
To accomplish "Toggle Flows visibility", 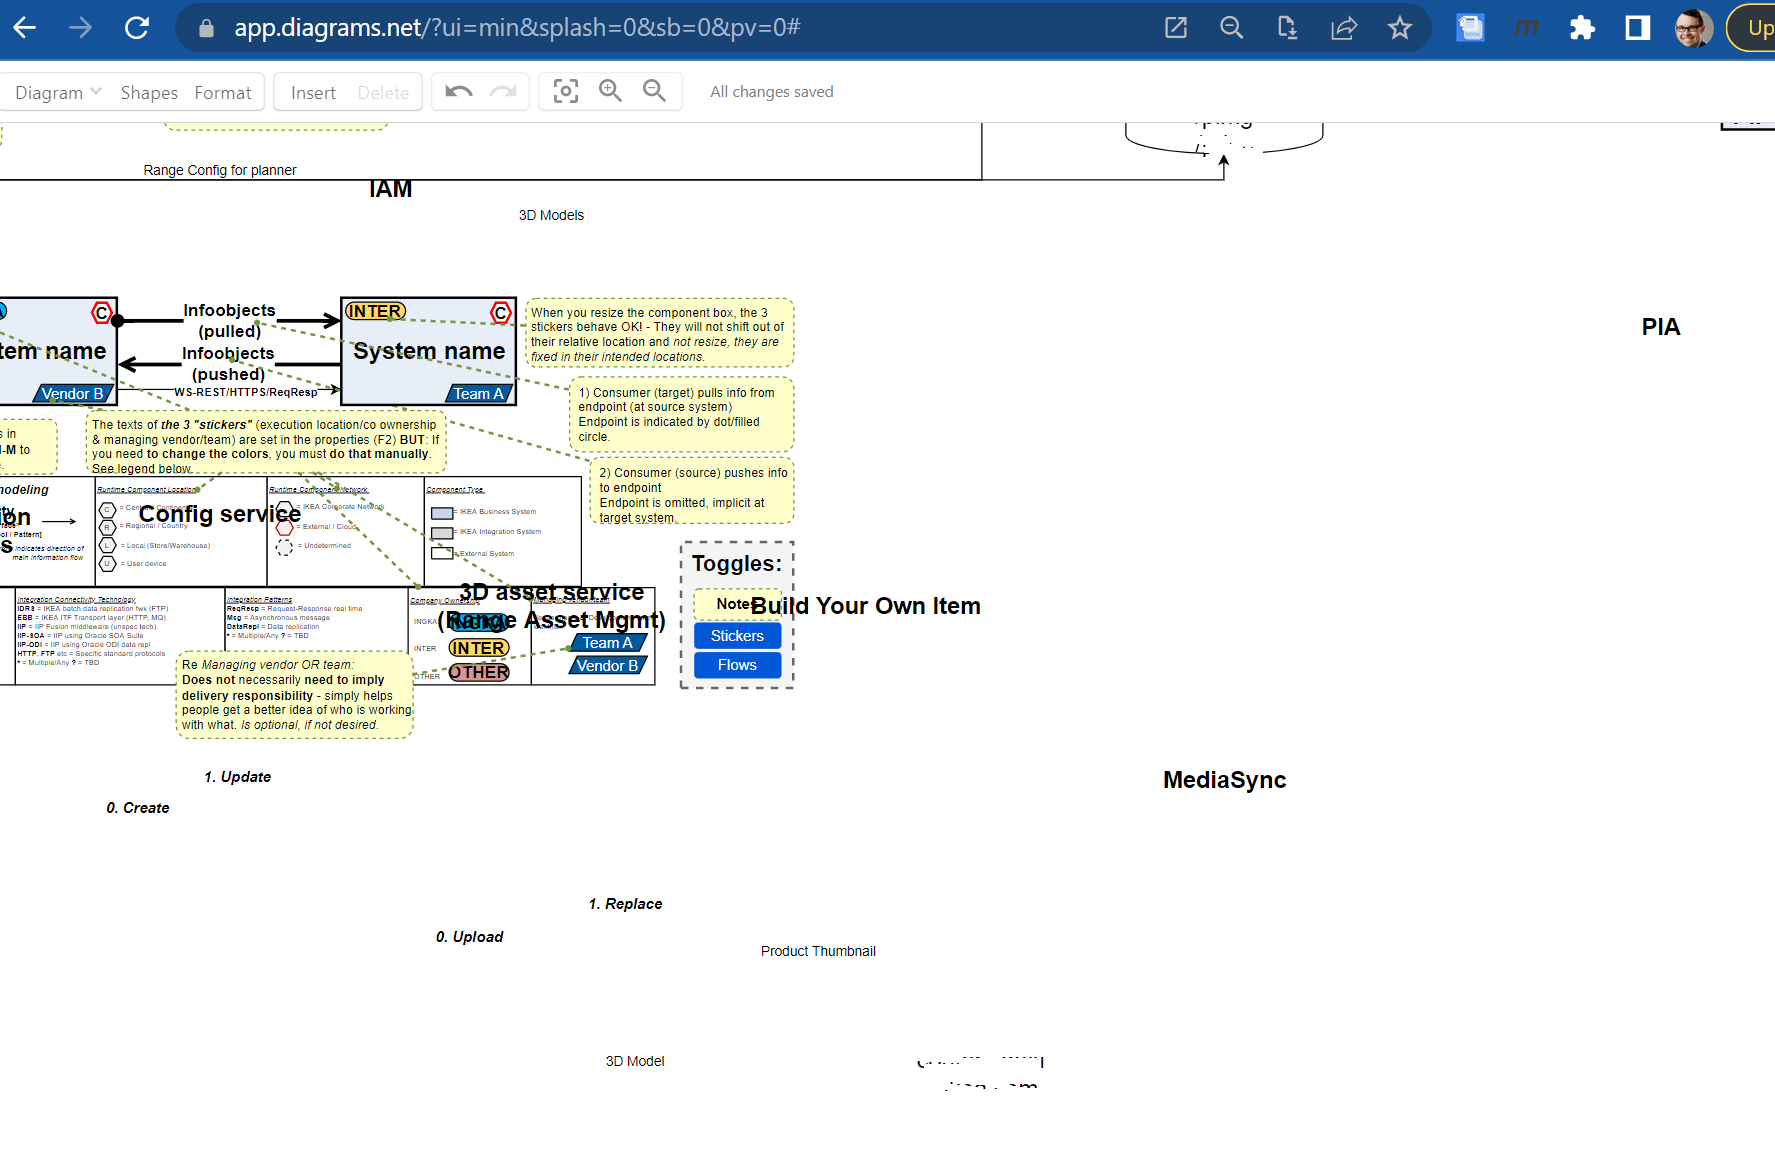I will [x=737, y=665].
